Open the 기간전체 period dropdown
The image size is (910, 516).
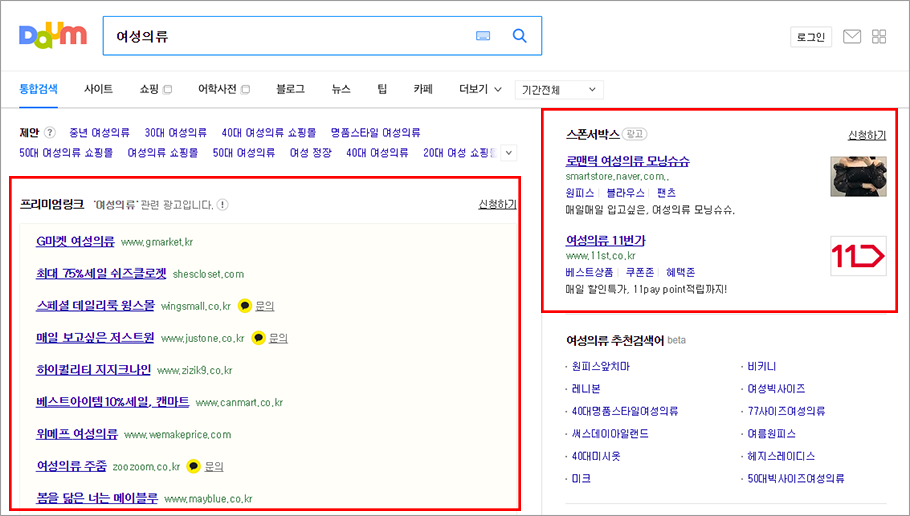click(x=559, y=90)
